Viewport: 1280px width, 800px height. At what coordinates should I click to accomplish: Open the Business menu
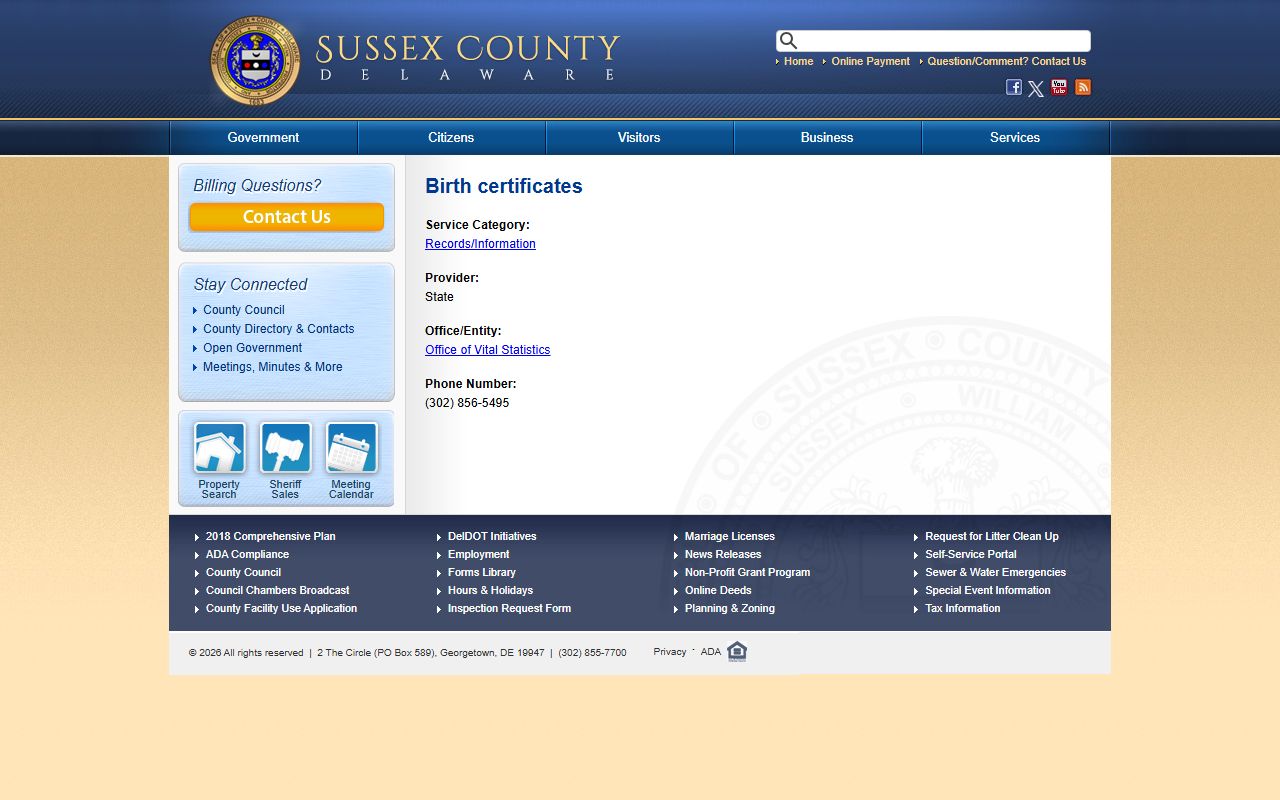tap(827, 138)
